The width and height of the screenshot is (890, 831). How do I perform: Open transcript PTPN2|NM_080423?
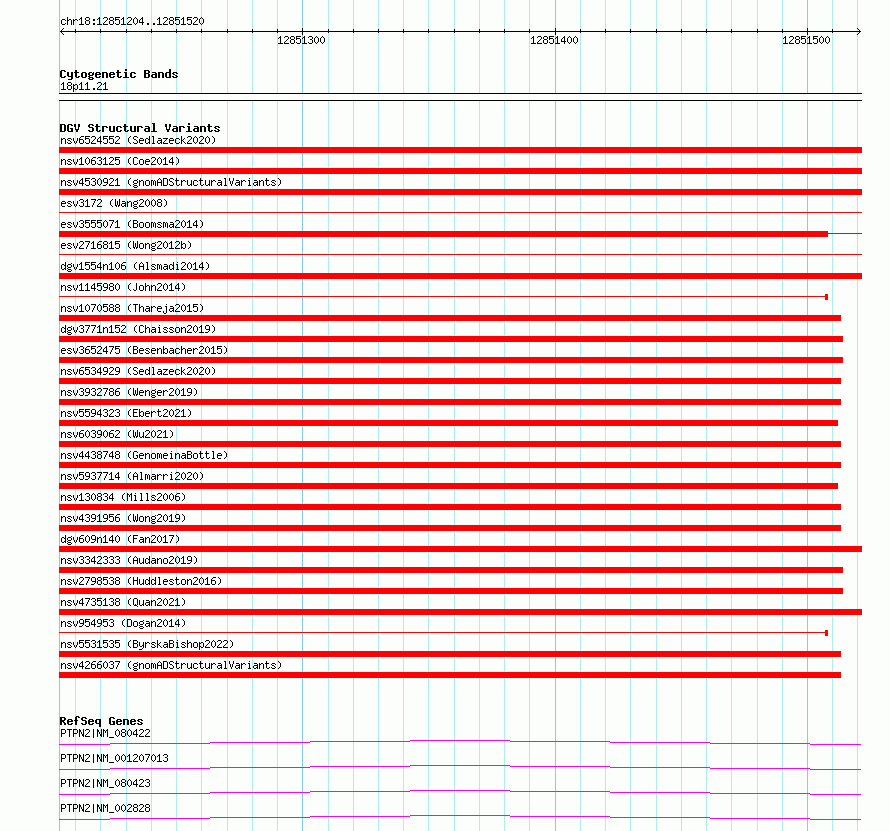[106, 783]
